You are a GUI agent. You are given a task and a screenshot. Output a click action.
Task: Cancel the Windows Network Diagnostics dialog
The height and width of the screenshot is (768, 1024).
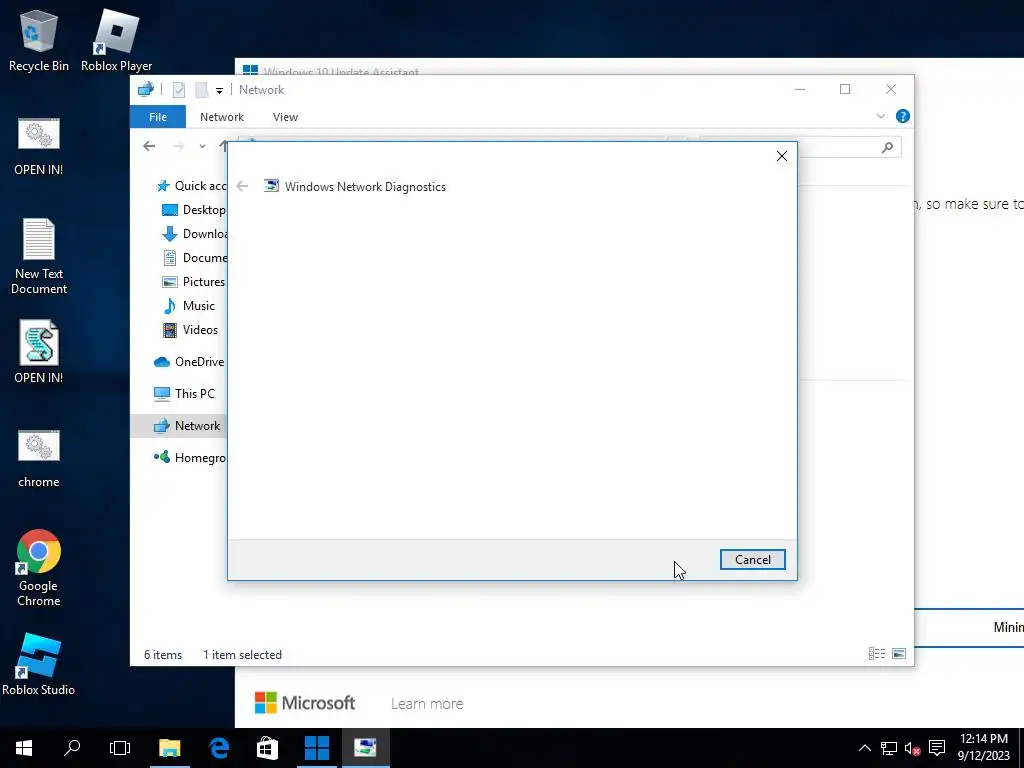(752, 560)
